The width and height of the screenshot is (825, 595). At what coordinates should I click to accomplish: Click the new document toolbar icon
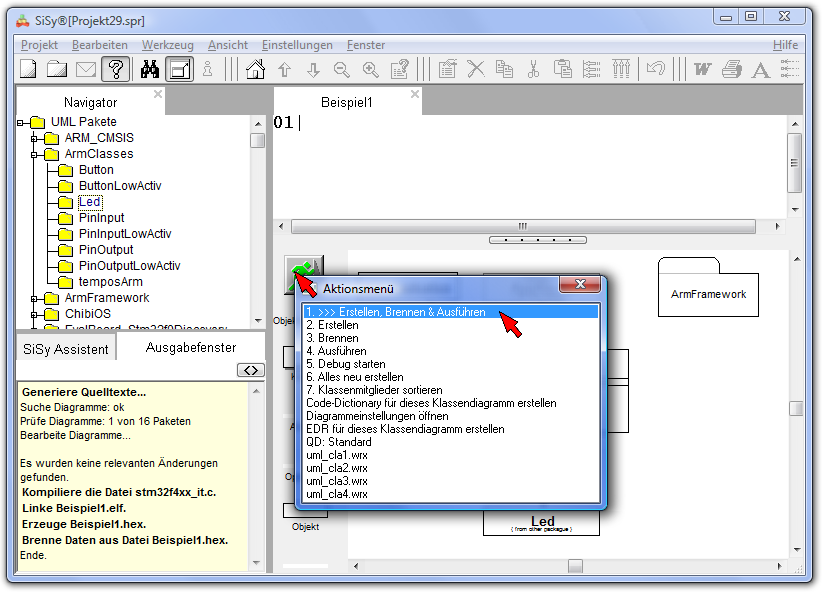[x=28, y=69]
